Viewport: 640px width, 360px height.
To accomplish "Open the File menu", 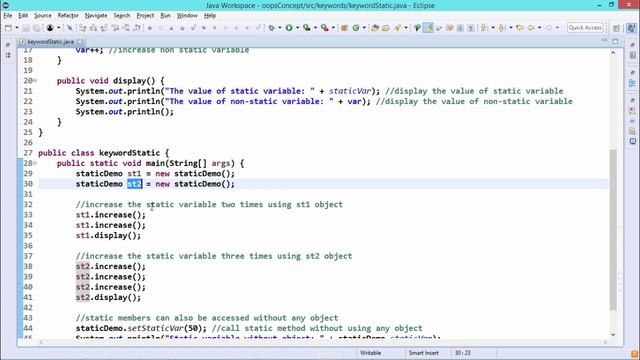I will click(8, 16).
